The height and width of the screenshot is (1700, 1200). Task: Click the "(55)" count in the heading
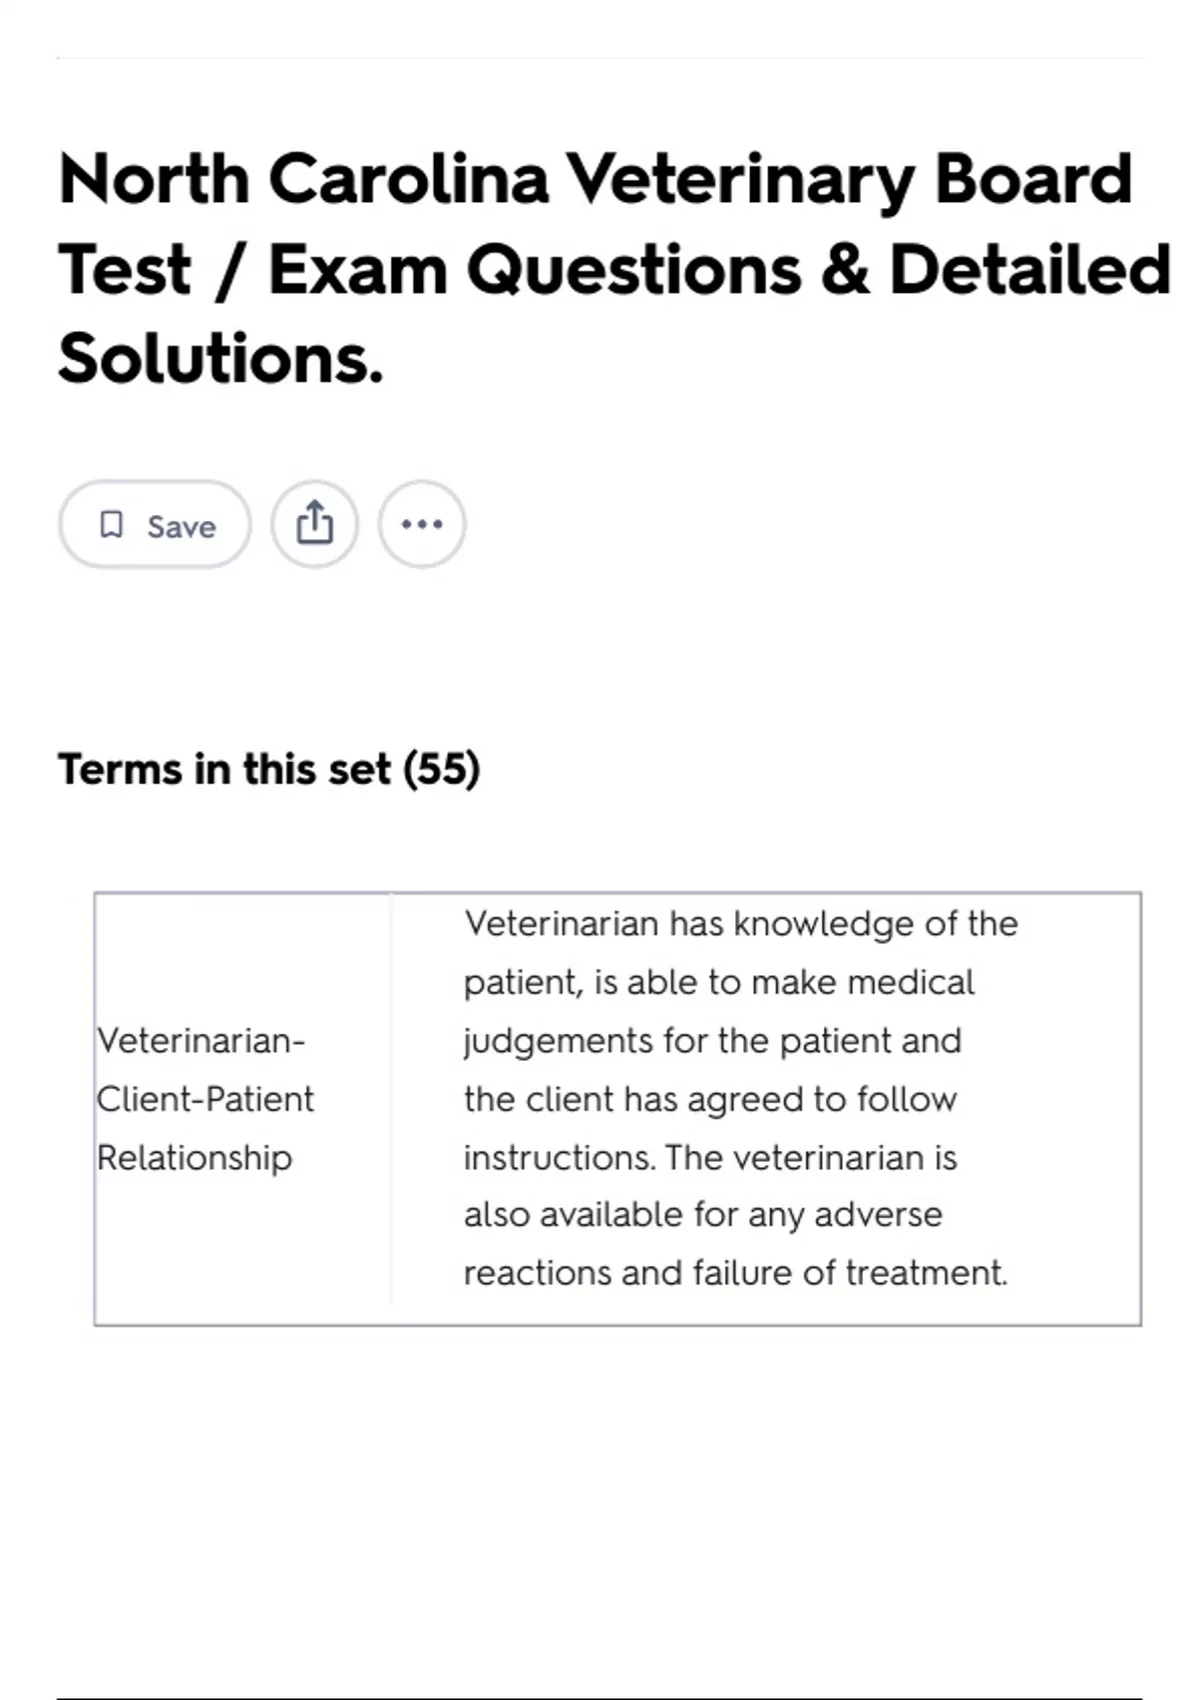pos(441,769)
